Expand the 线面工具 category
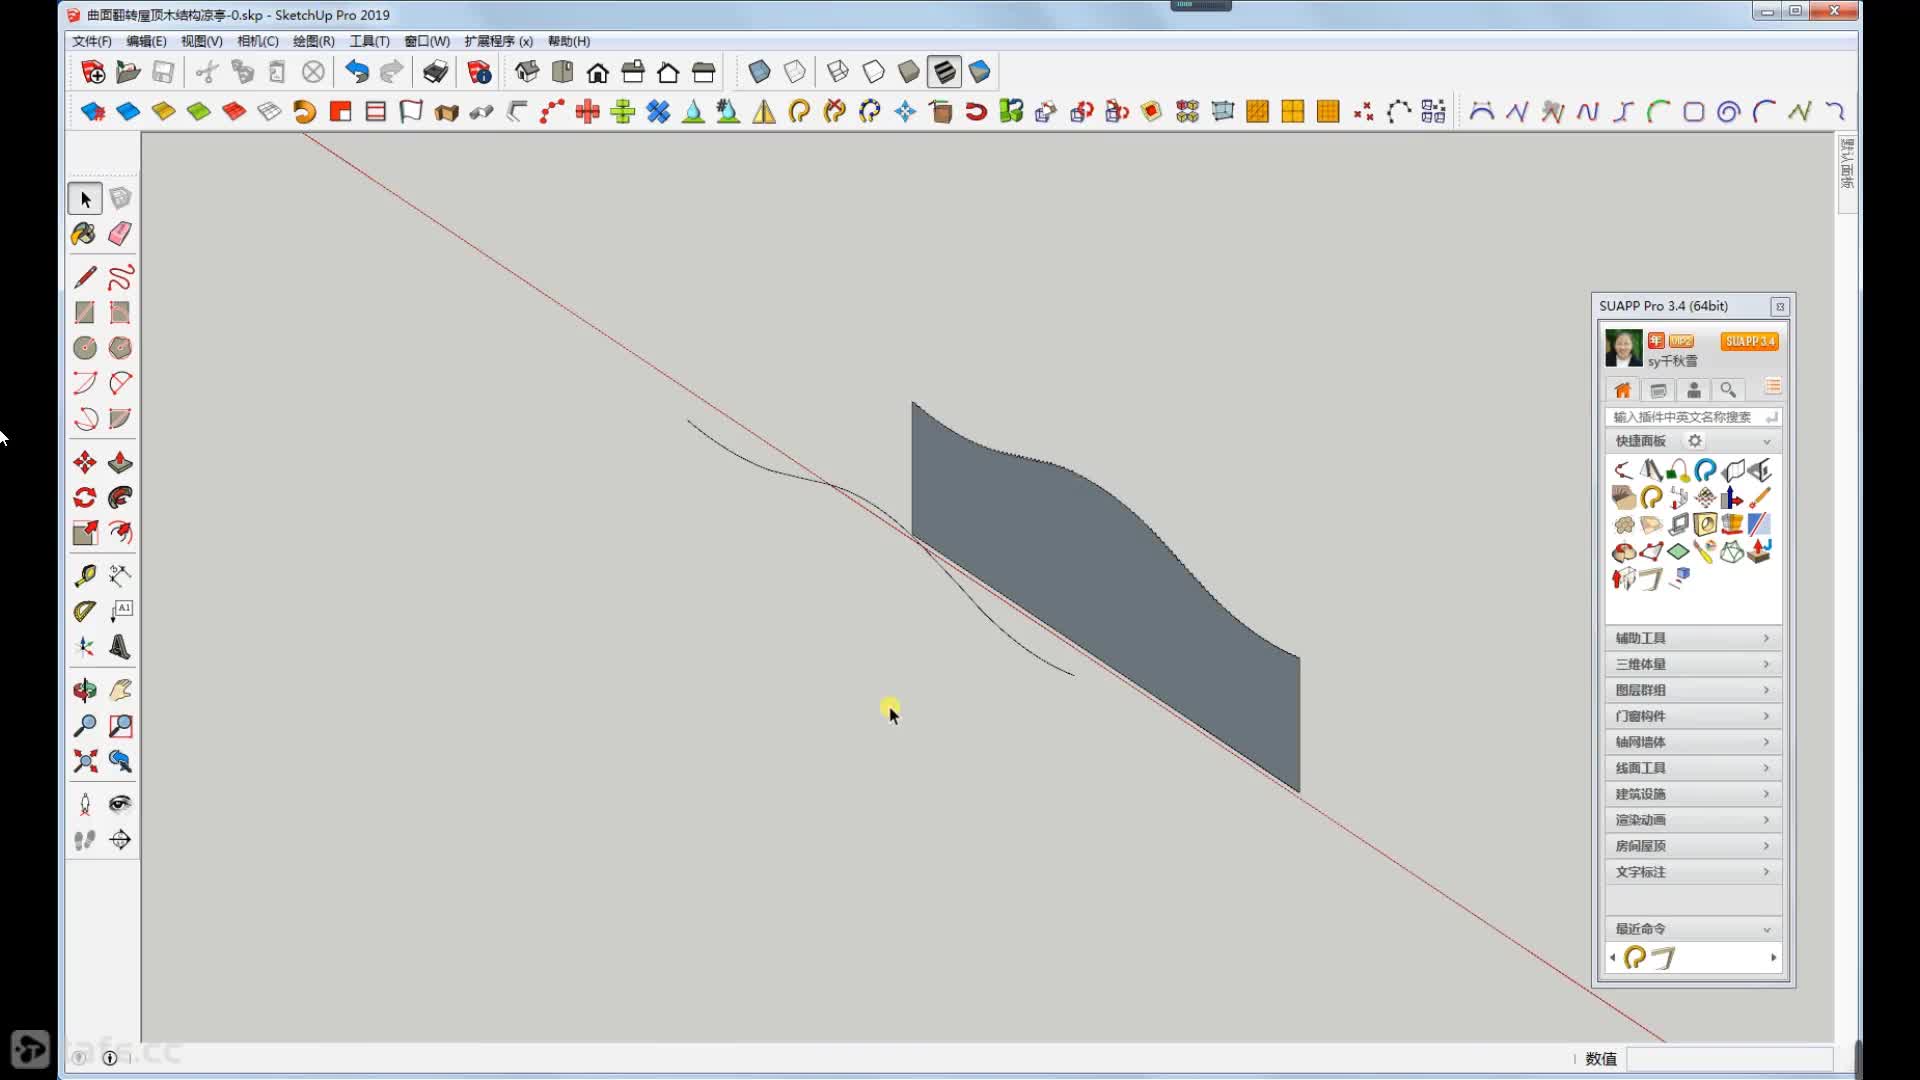 (1693, 768)
